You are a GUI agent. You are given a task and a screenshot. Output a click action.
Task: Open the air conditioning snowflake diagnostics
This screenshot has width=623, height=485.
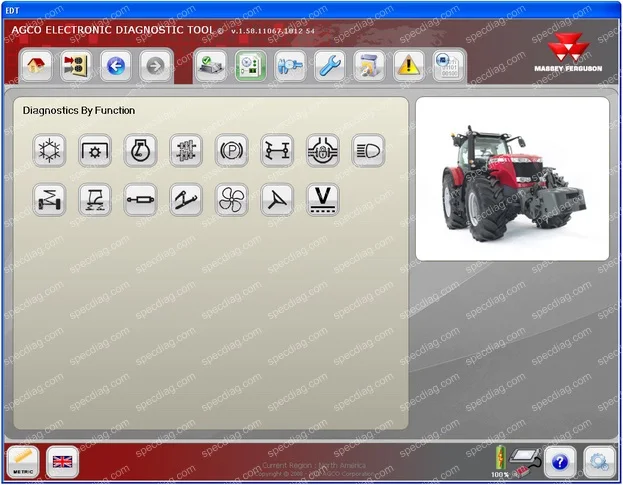(49, 151)
